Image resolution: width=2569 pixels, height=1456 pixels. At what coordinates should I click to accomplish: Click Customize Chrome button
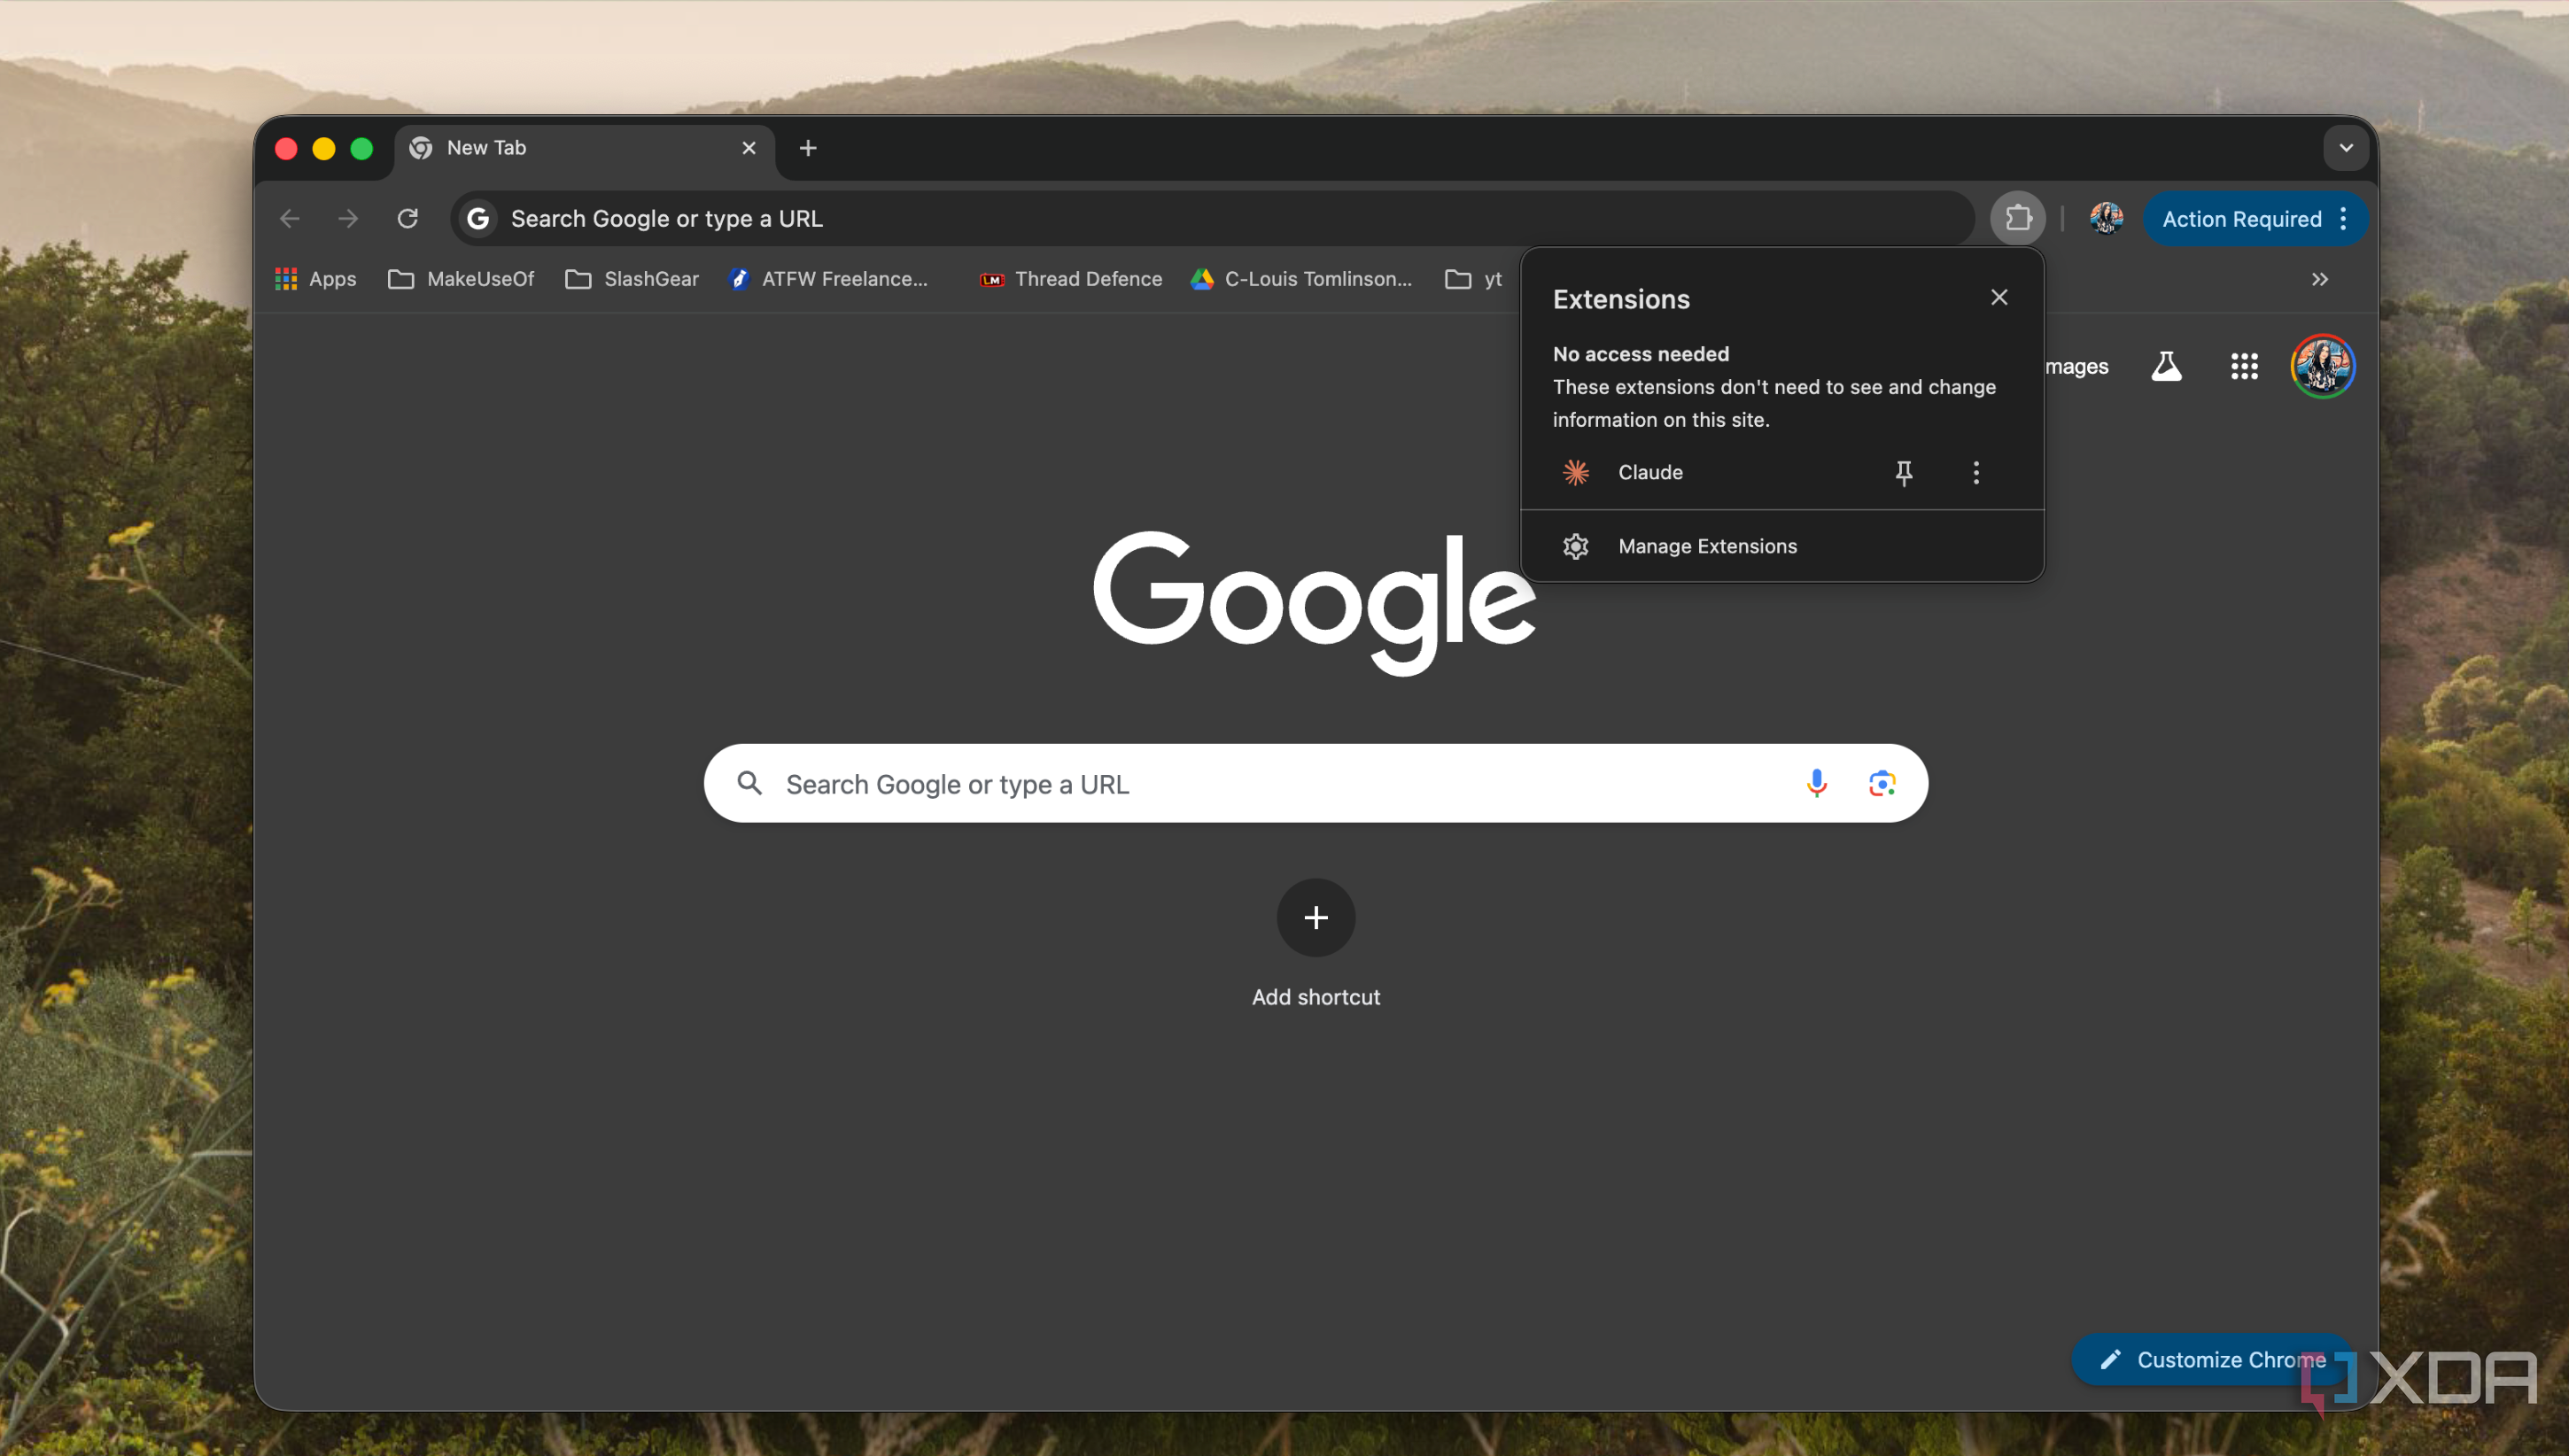click(x=2211, y=1359)
